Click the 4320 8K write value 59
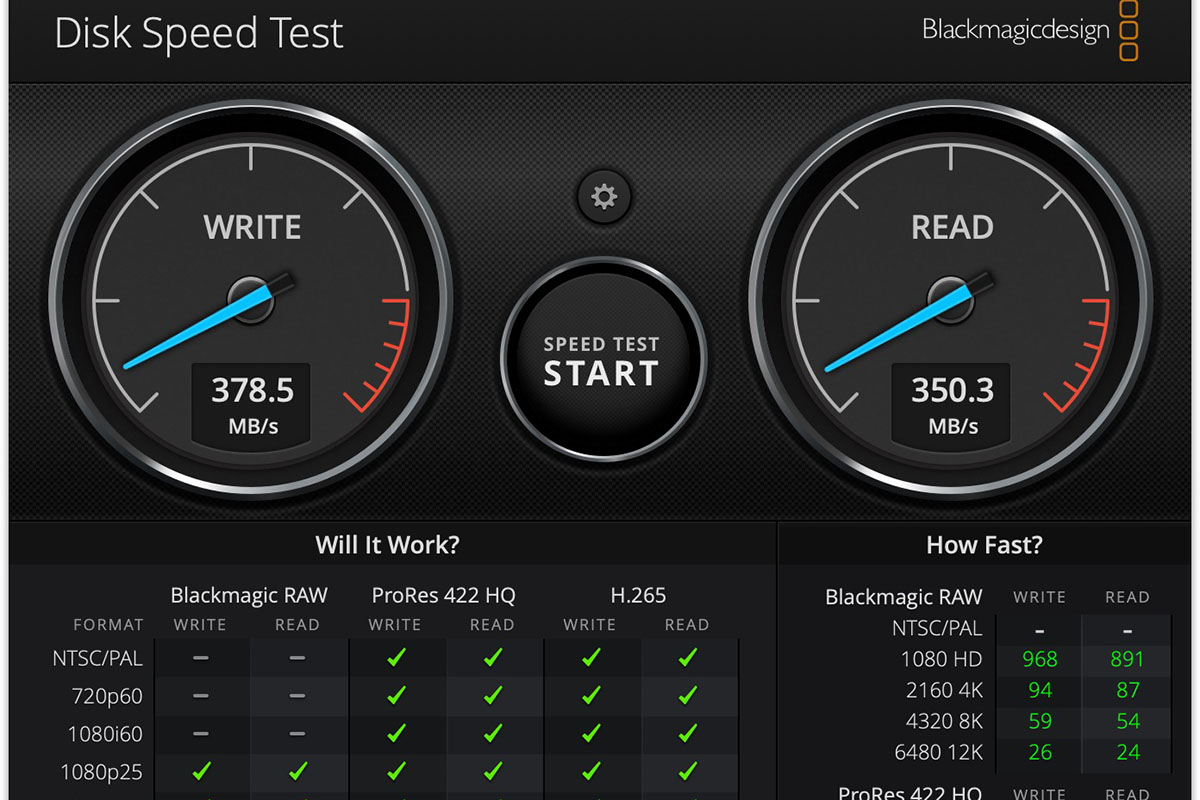 pos(1040,722)
